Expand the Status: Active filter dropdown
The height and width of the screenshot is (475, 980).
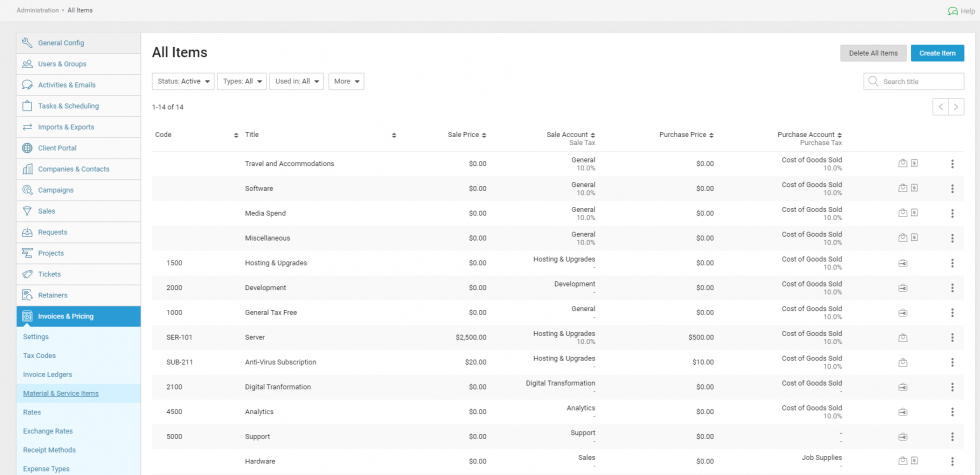click(x=182, y=81)
